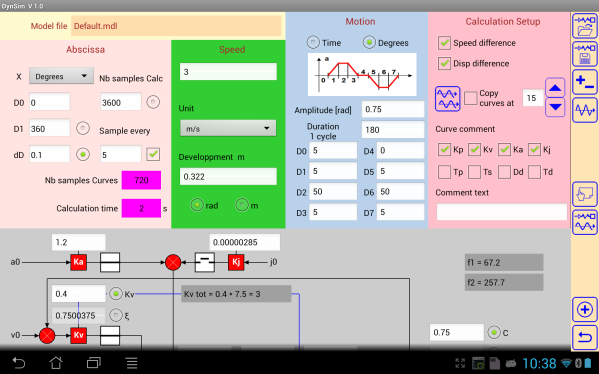Enable the Tp curve comment checkbox
The height and width of the screenshot is (374, 599).
444,172
